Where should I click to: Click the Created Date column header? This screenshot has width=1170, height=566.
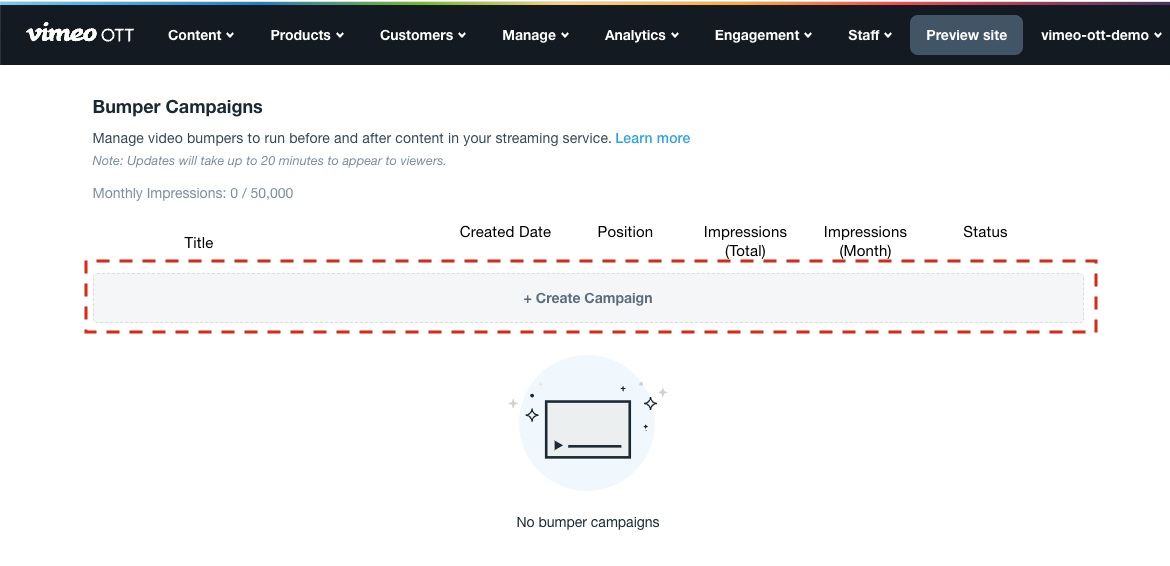[x=505, y=232]
